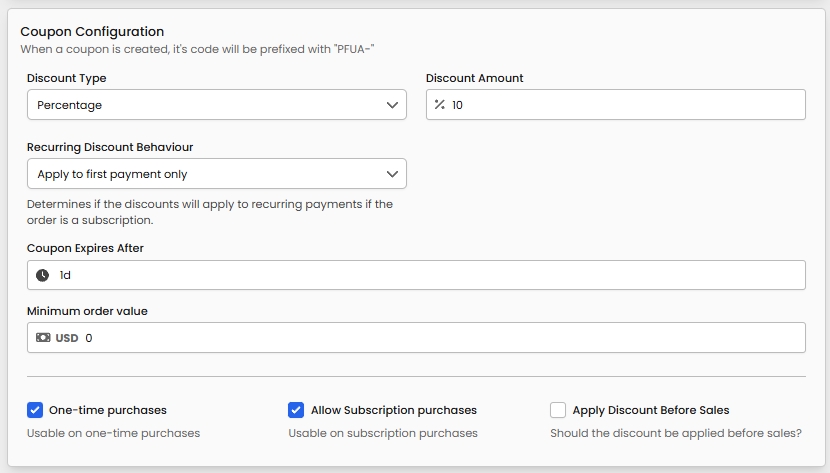Click the Coupon Configuration heading
The image size is (830, 473).
(x=92, y=32)
